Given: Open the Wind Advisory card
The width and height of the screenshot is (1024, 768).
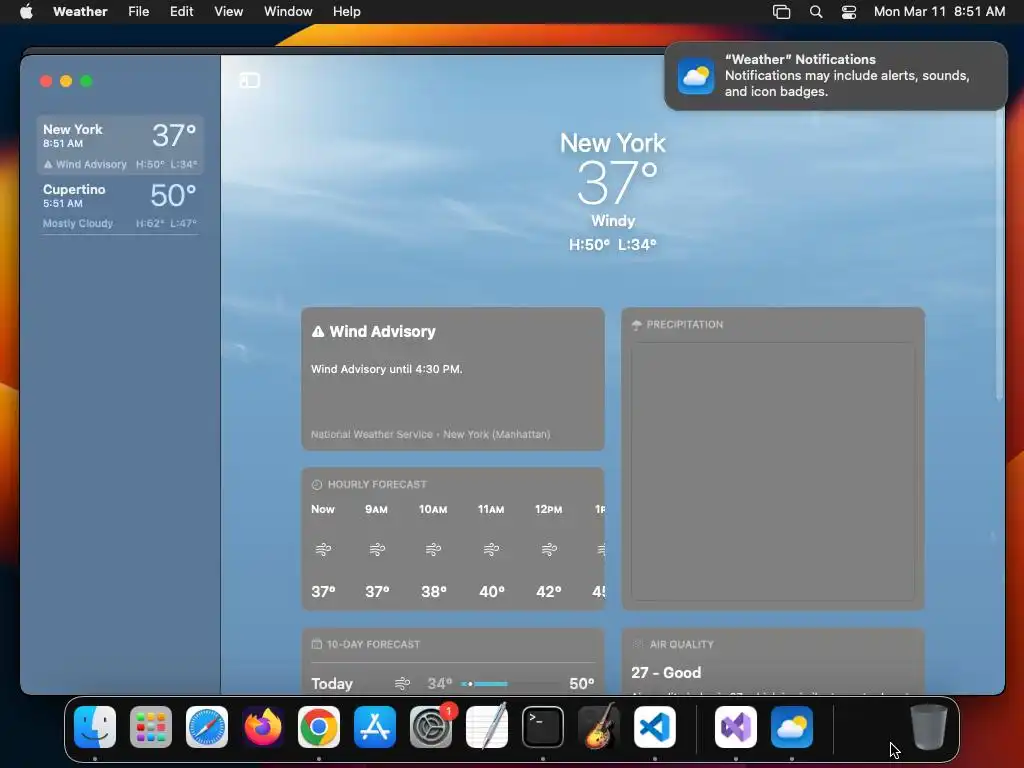Looking at the screenshot, I should [453, 379].
